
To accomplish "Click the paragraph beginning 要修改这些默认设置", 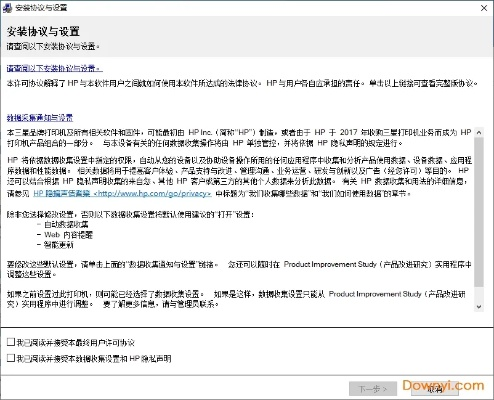I will coord(239,269).
